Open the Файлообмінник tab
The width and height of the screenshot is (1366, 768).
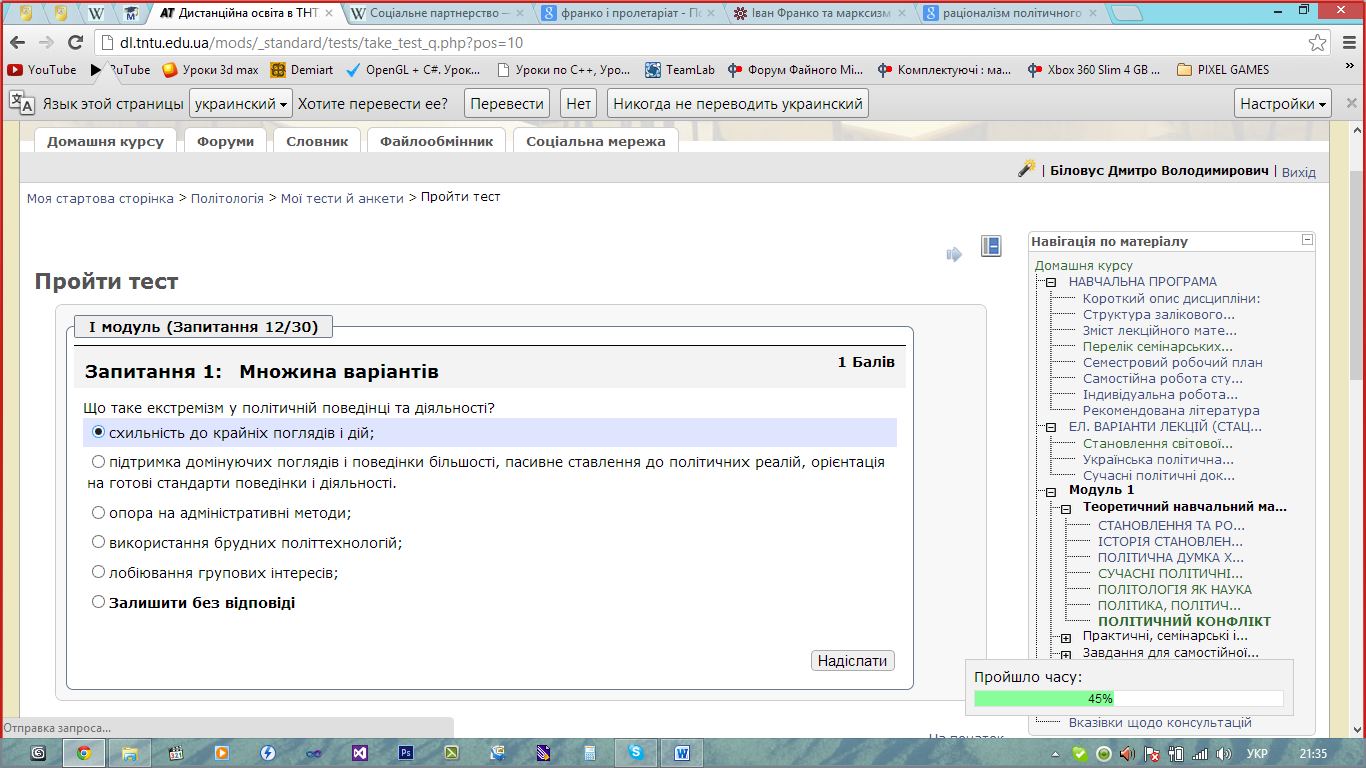click(436, 141)
